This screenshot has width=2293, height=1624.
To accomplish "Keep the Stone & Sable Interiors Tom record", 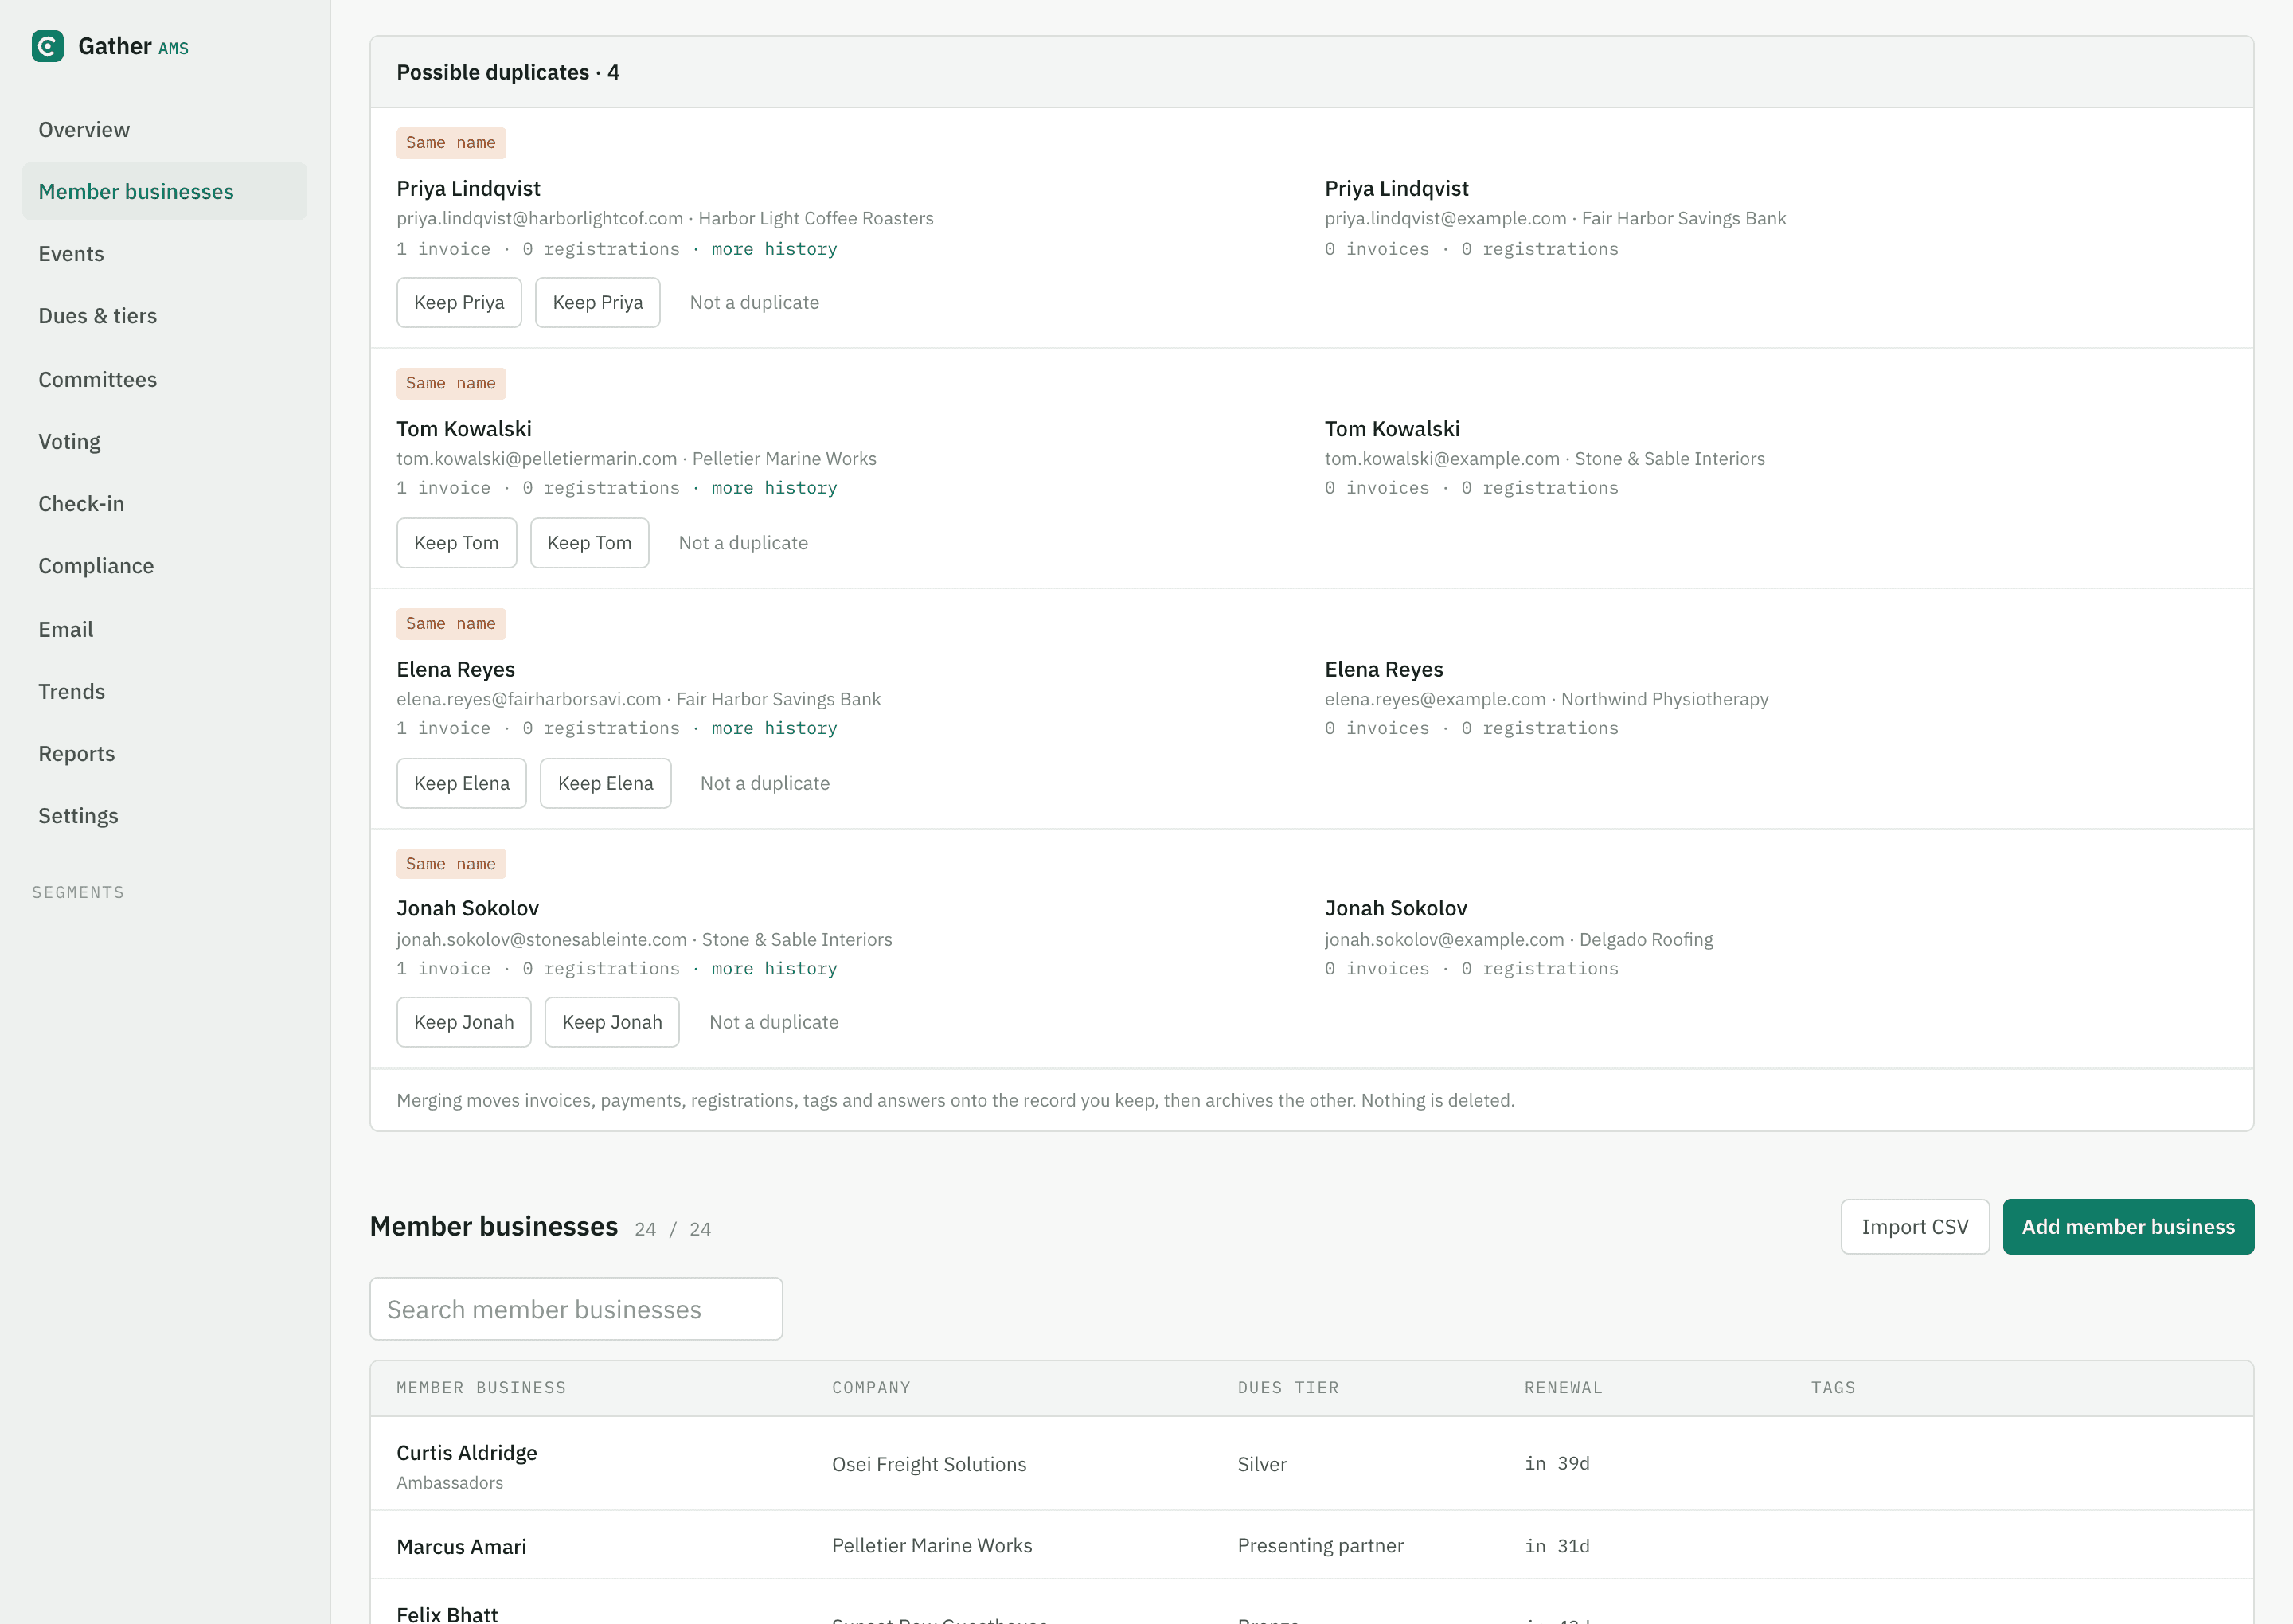I will 589,543.
